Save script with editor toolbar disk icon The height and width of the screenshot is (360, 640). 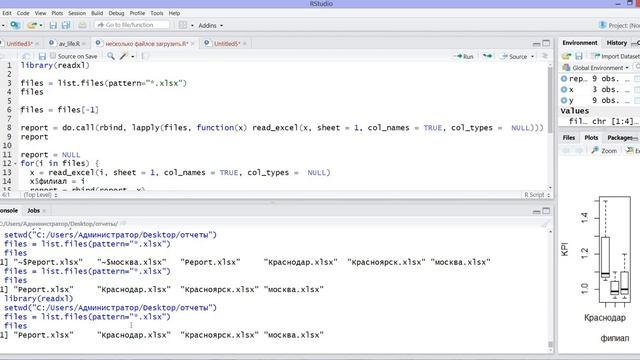tap(42, 56)
